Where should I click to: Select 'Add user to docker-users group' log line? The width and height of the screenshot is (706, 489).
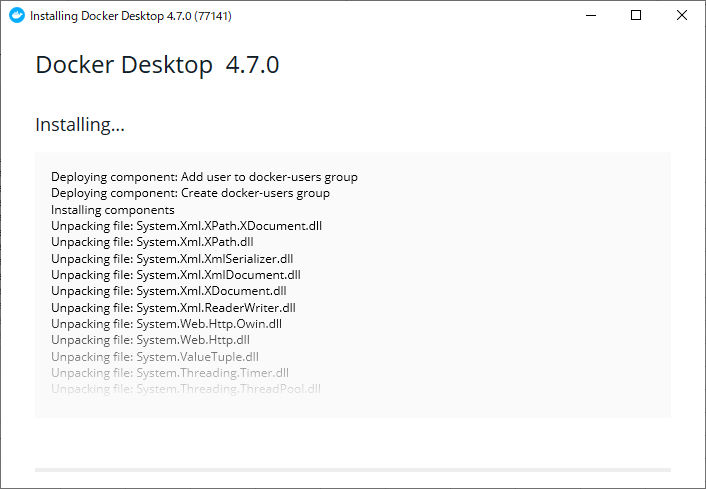204,177
